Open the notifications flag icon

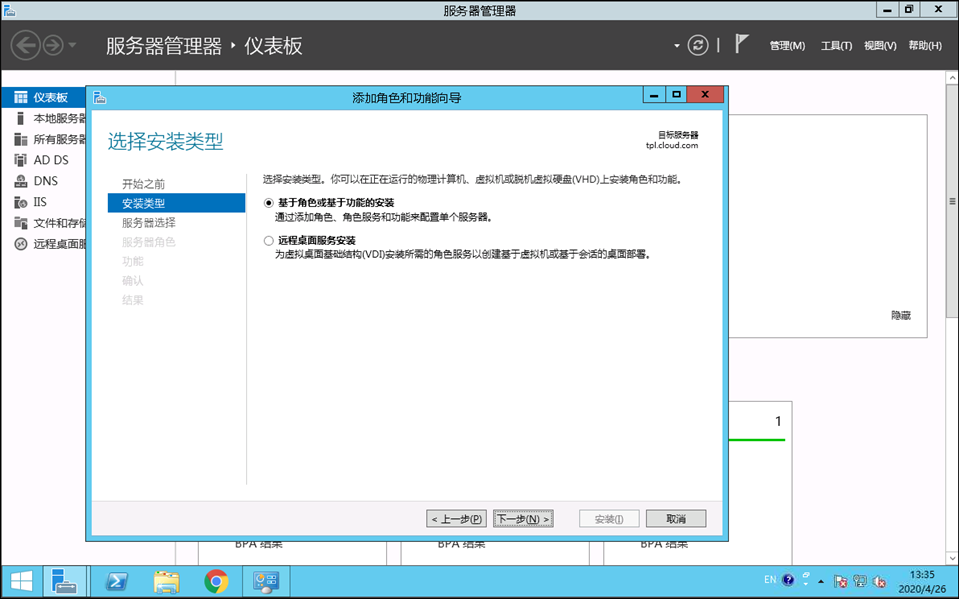[741, 45]
